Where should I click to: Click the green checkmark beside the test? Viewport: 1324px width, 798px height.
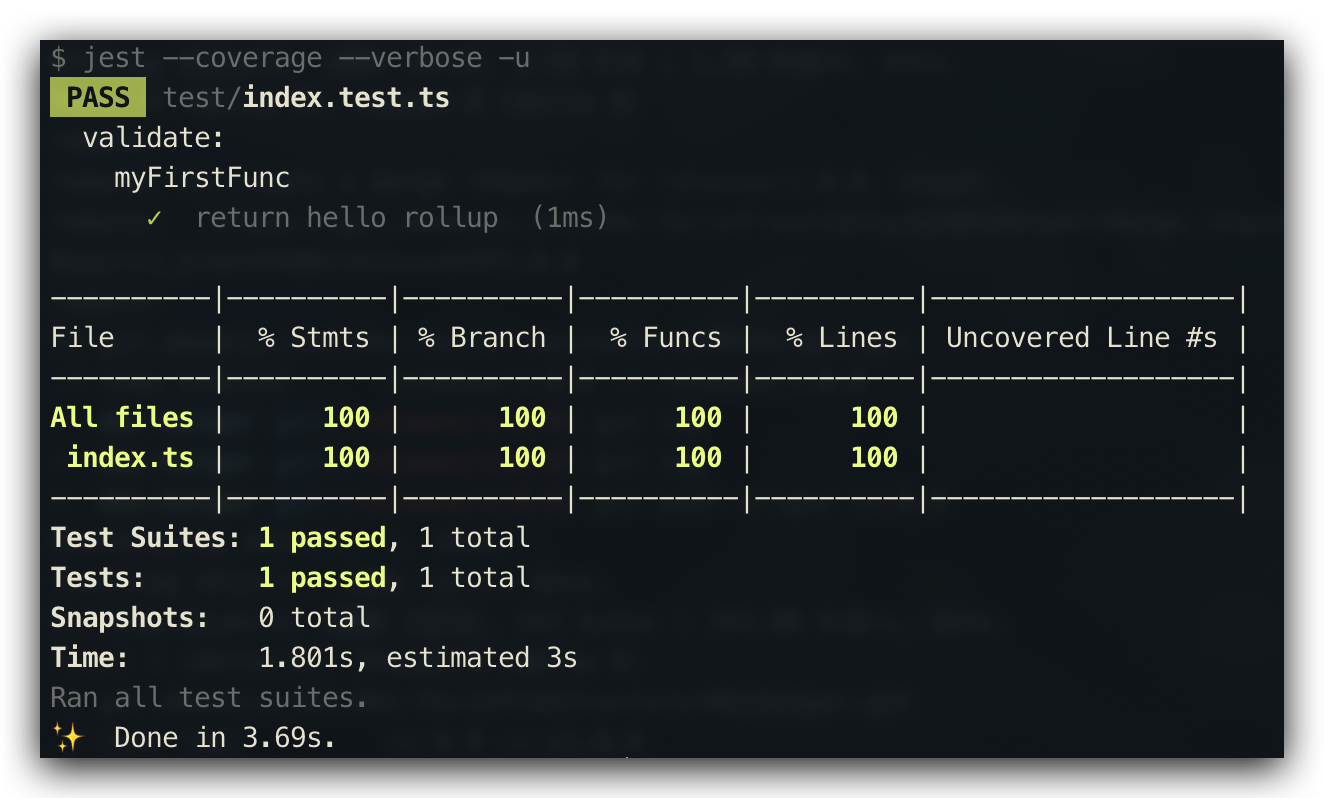[154, 218]
